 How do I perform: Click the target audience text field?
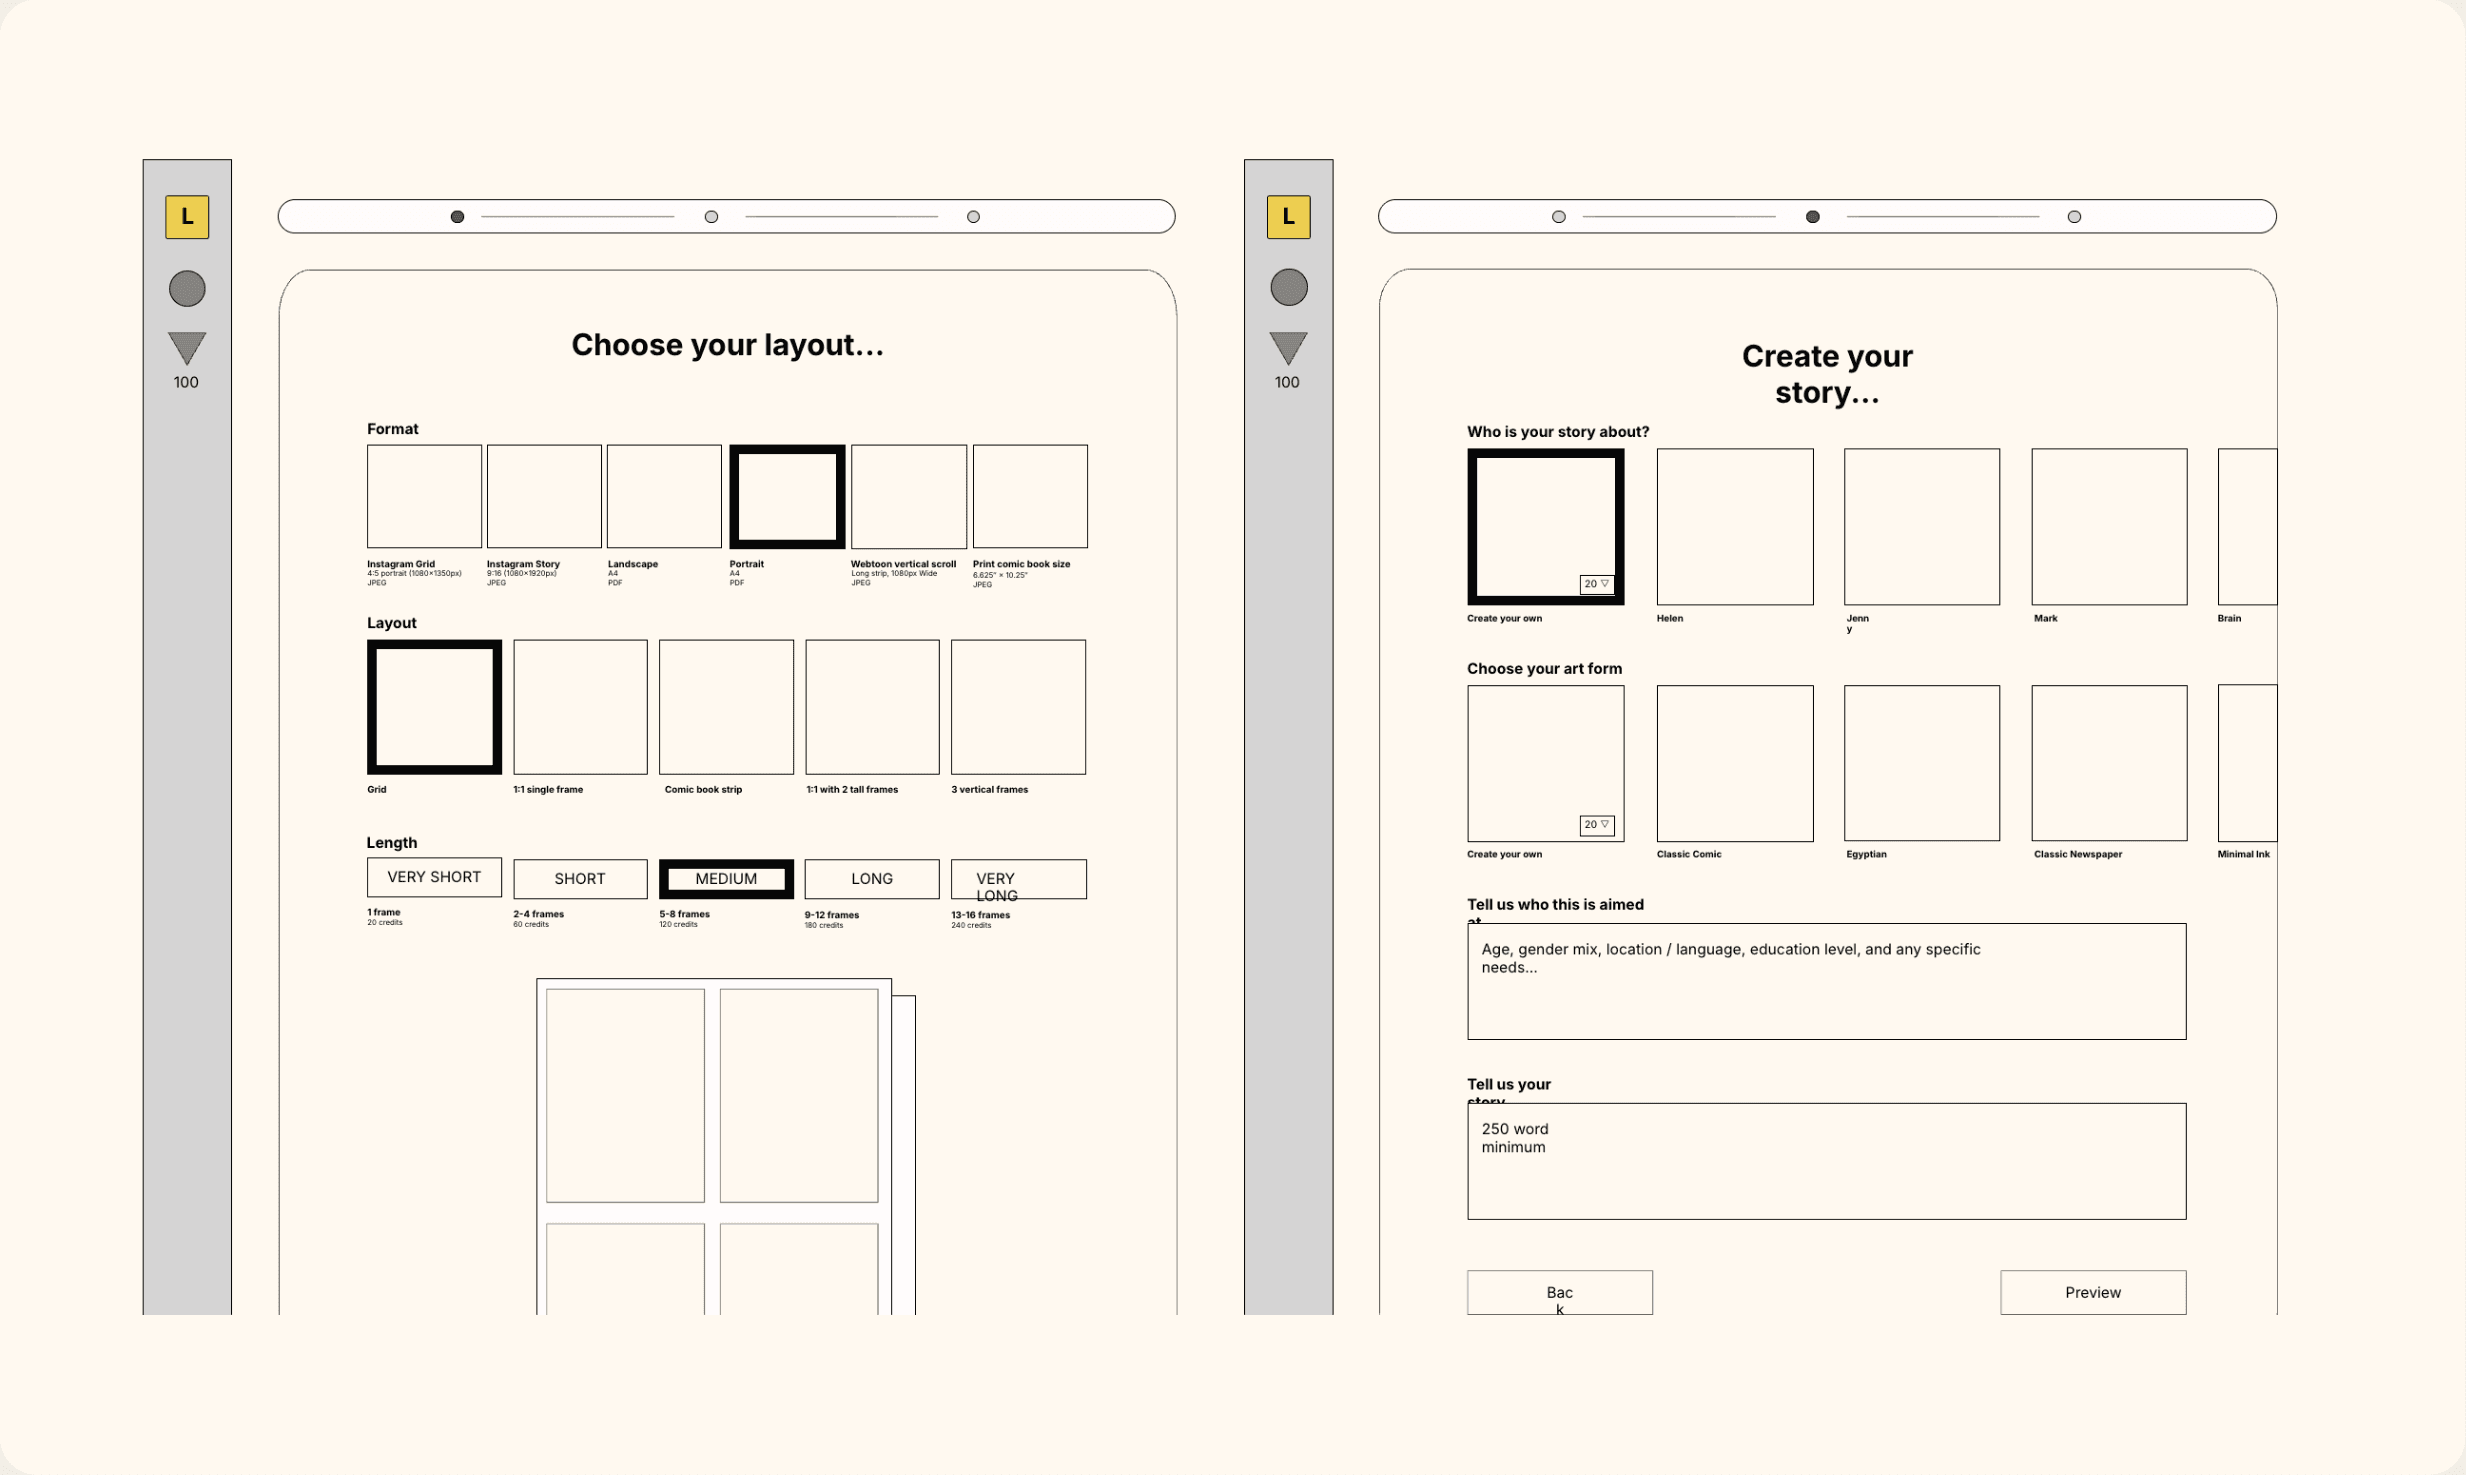tap(1826, 981)
